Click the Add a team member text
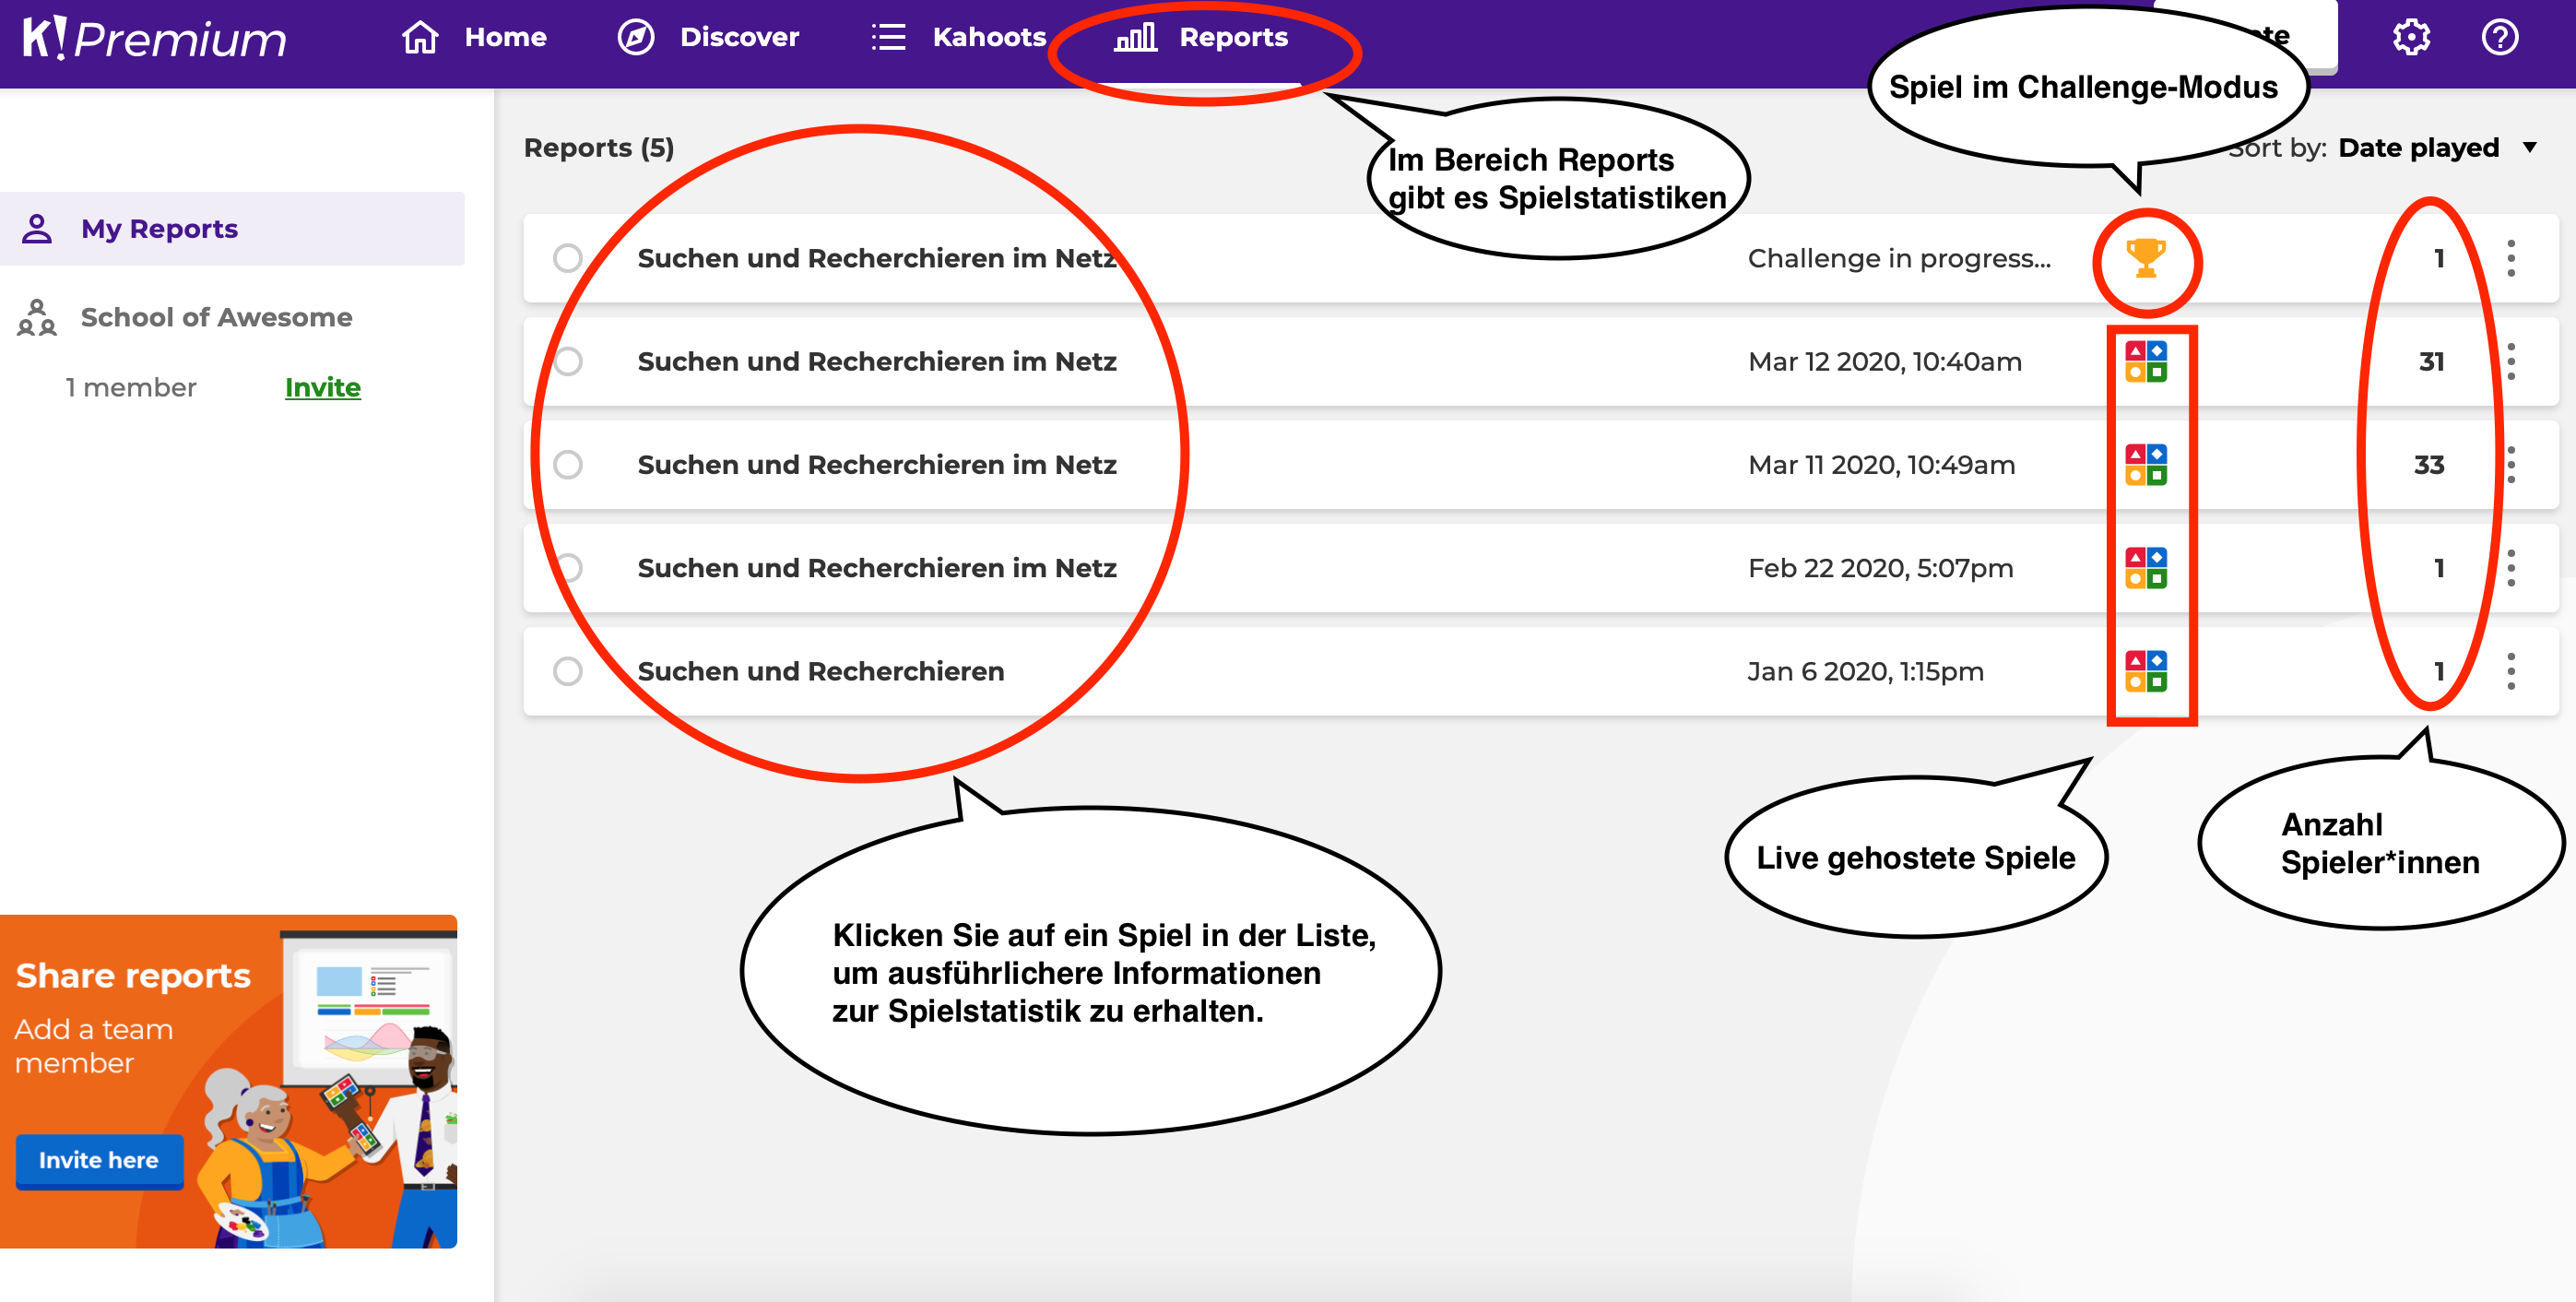The width and height of the screenshot is (2576, 1302). coord(94,1046)
